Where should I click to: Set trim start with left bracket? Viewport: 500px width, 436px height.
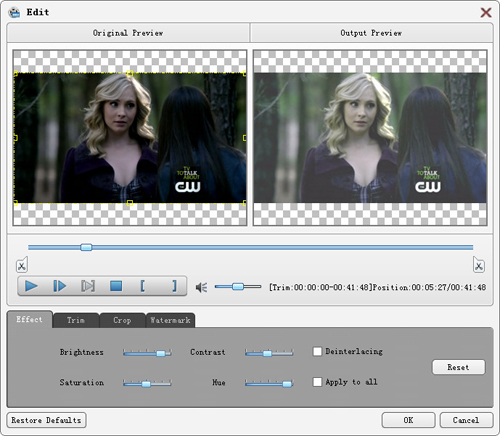pyautogui.click(x=143, y=286)
